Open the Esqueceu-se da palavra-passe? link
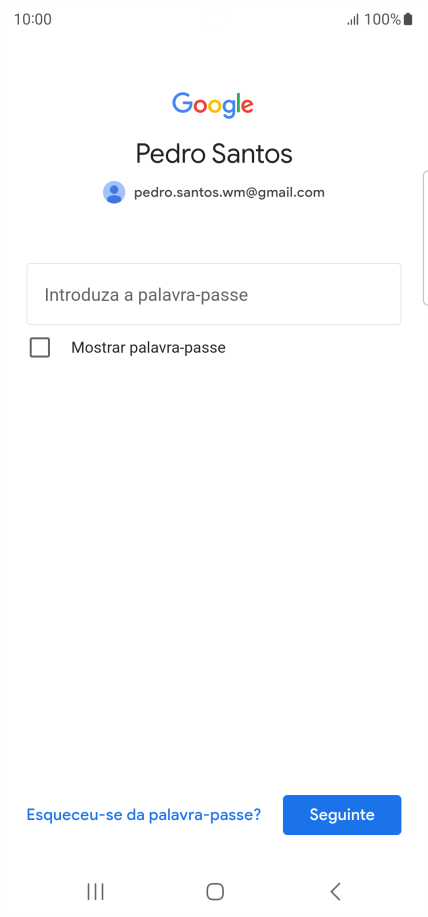This screenshot has height=917, width=428. (x=144, y=815)
